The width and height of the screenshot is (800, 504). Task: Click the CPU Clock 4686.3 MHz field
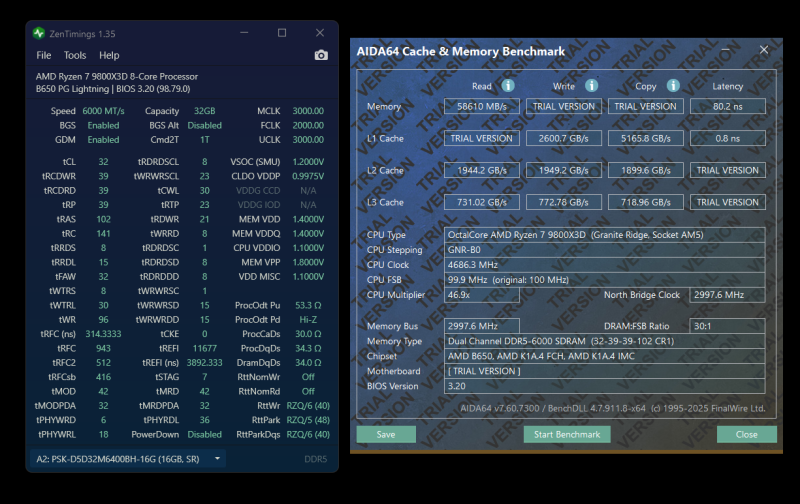coord(605,265)
